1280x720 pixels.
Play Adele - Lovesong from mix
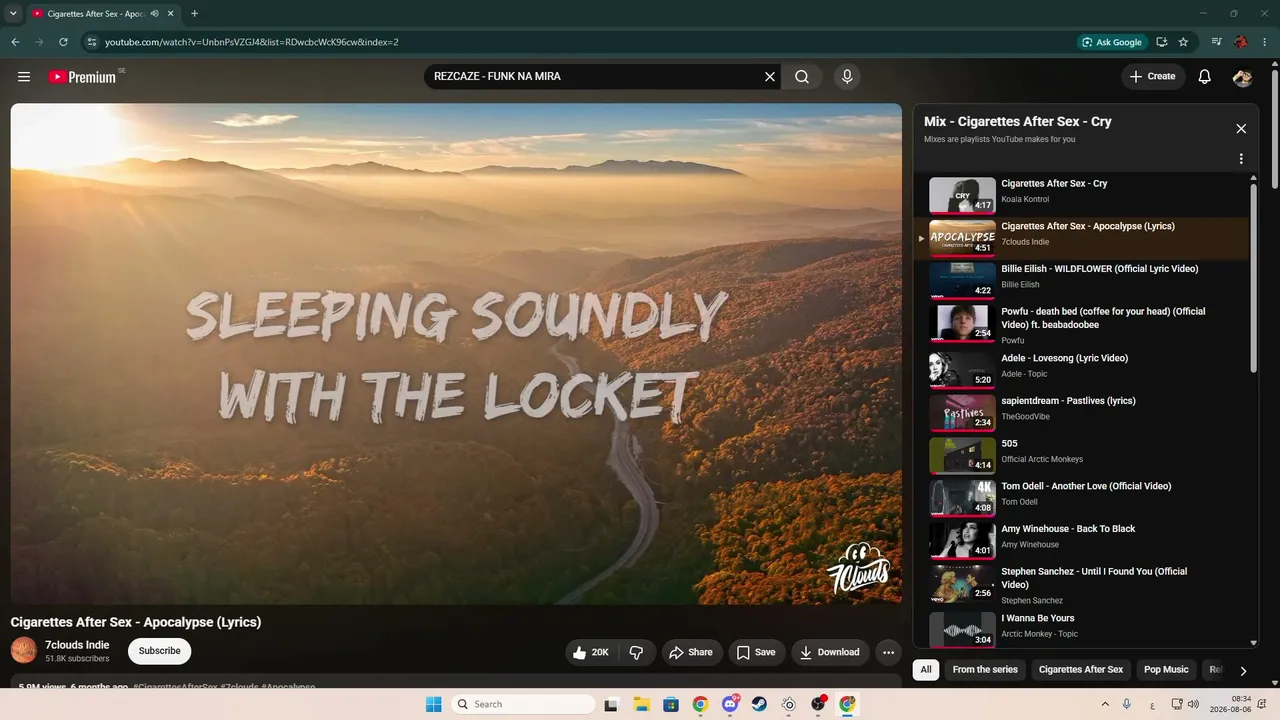(x=1080, y=369)
